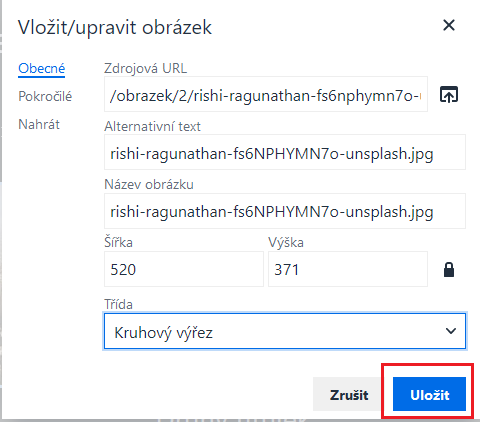
Task: Click the Zdrojová URL label
Action: pyautogui.click(x=145, y=68)
